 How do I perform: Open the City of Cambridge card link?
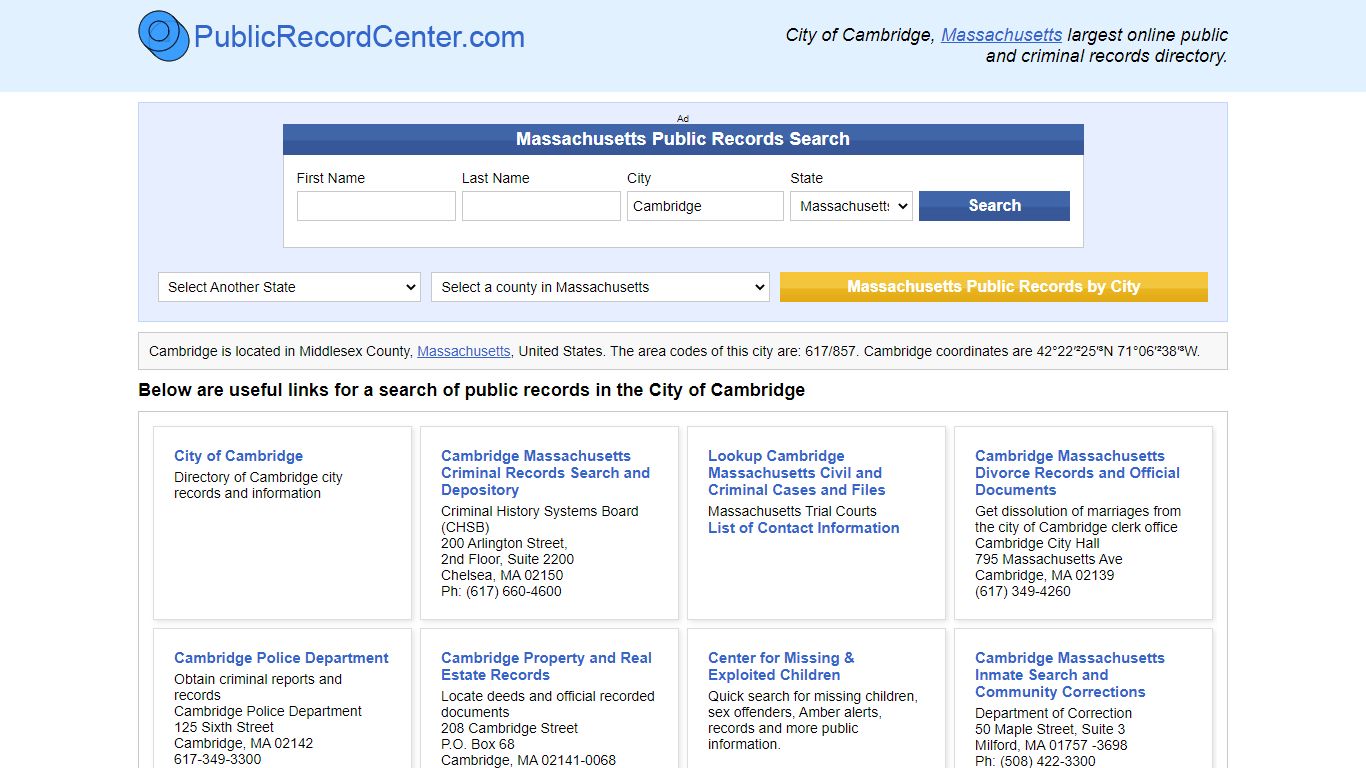click(x=238, y=456)
